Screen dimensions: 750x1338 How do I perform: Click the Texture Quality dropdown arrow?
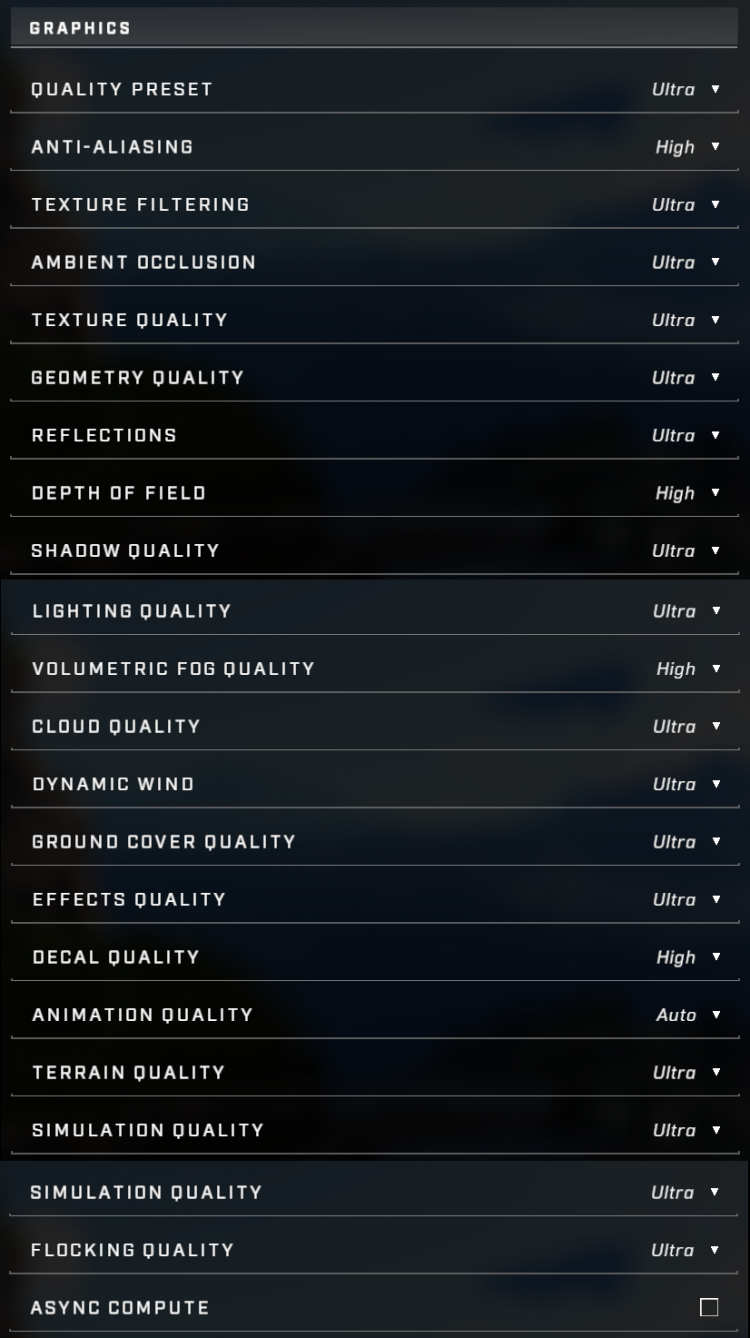click(x=715, y=320)
